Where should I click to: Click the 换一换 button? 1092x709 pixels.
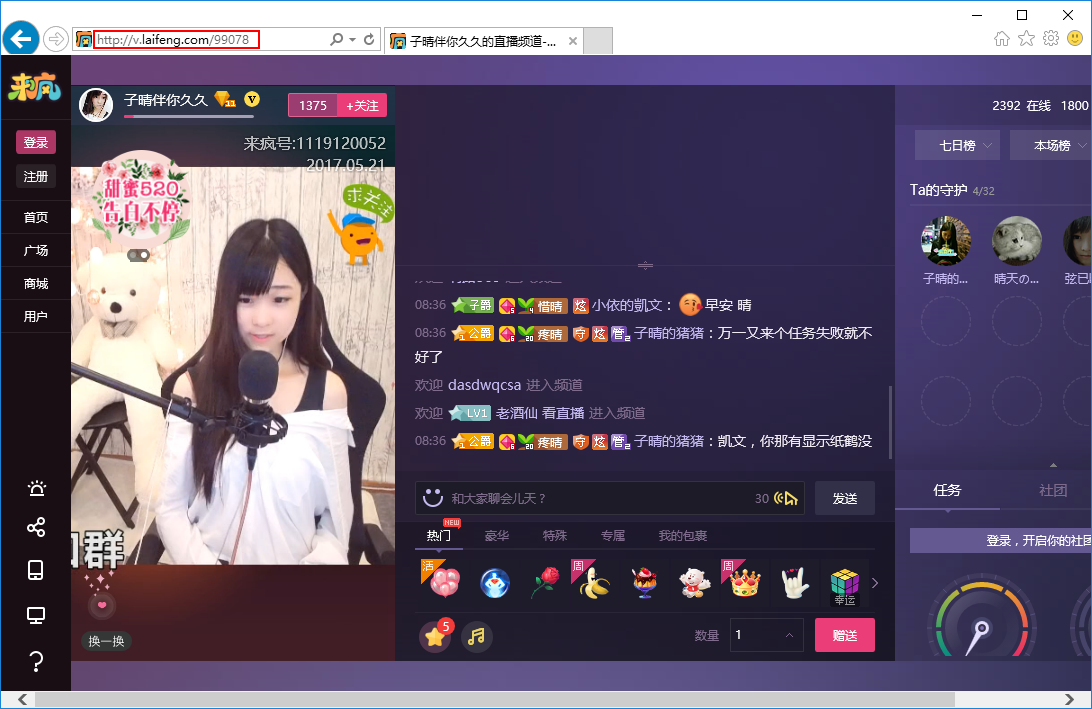point(107,641)
